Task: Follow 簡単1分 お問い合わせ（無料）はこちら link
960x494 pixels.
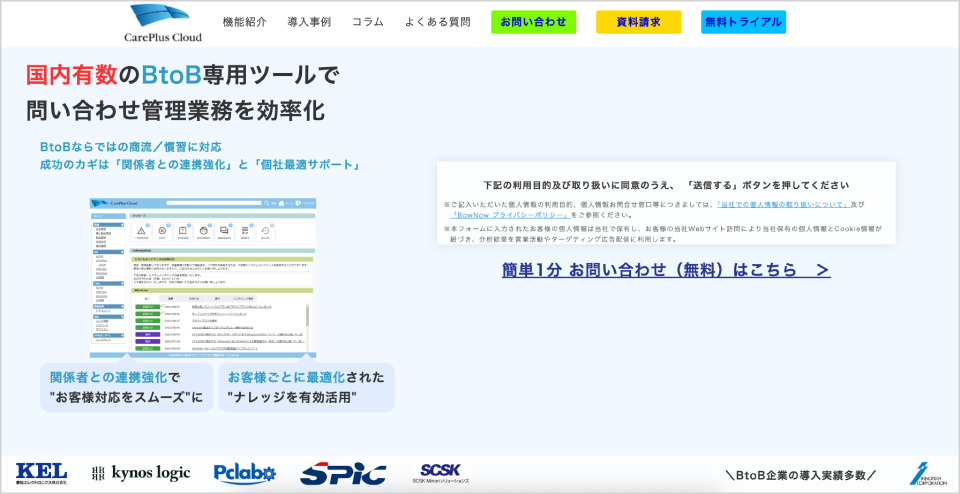Action: pyautogui.click(x=666, y=270)
